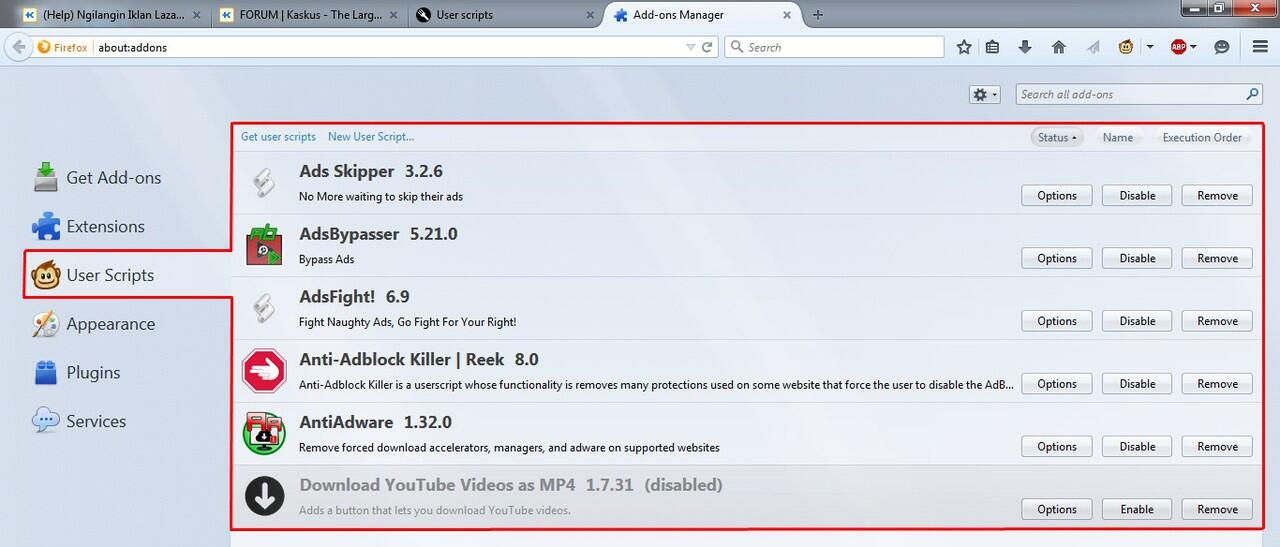
Task: Click the chat smiley toolbar icon
Action: [1221, 47]
